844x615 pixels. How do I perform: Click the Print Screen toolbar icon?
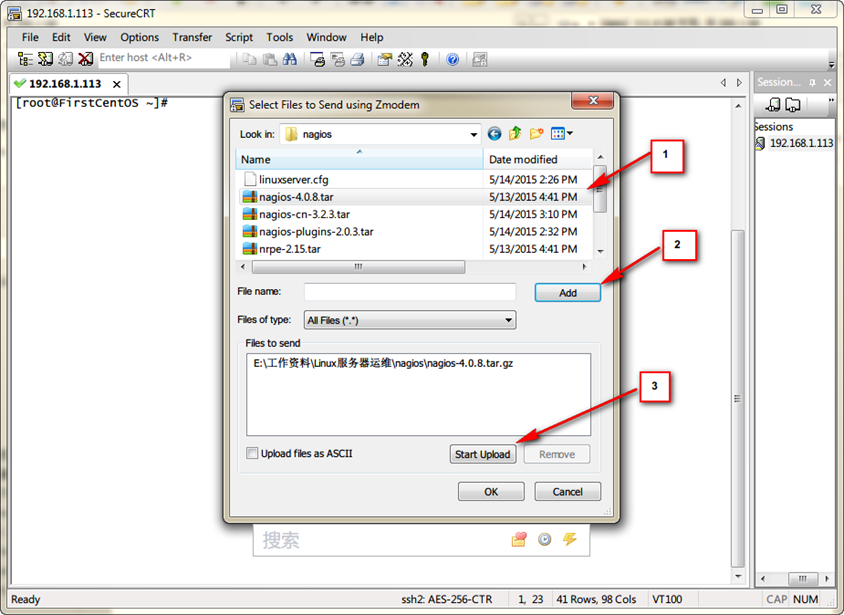point(318,59)
